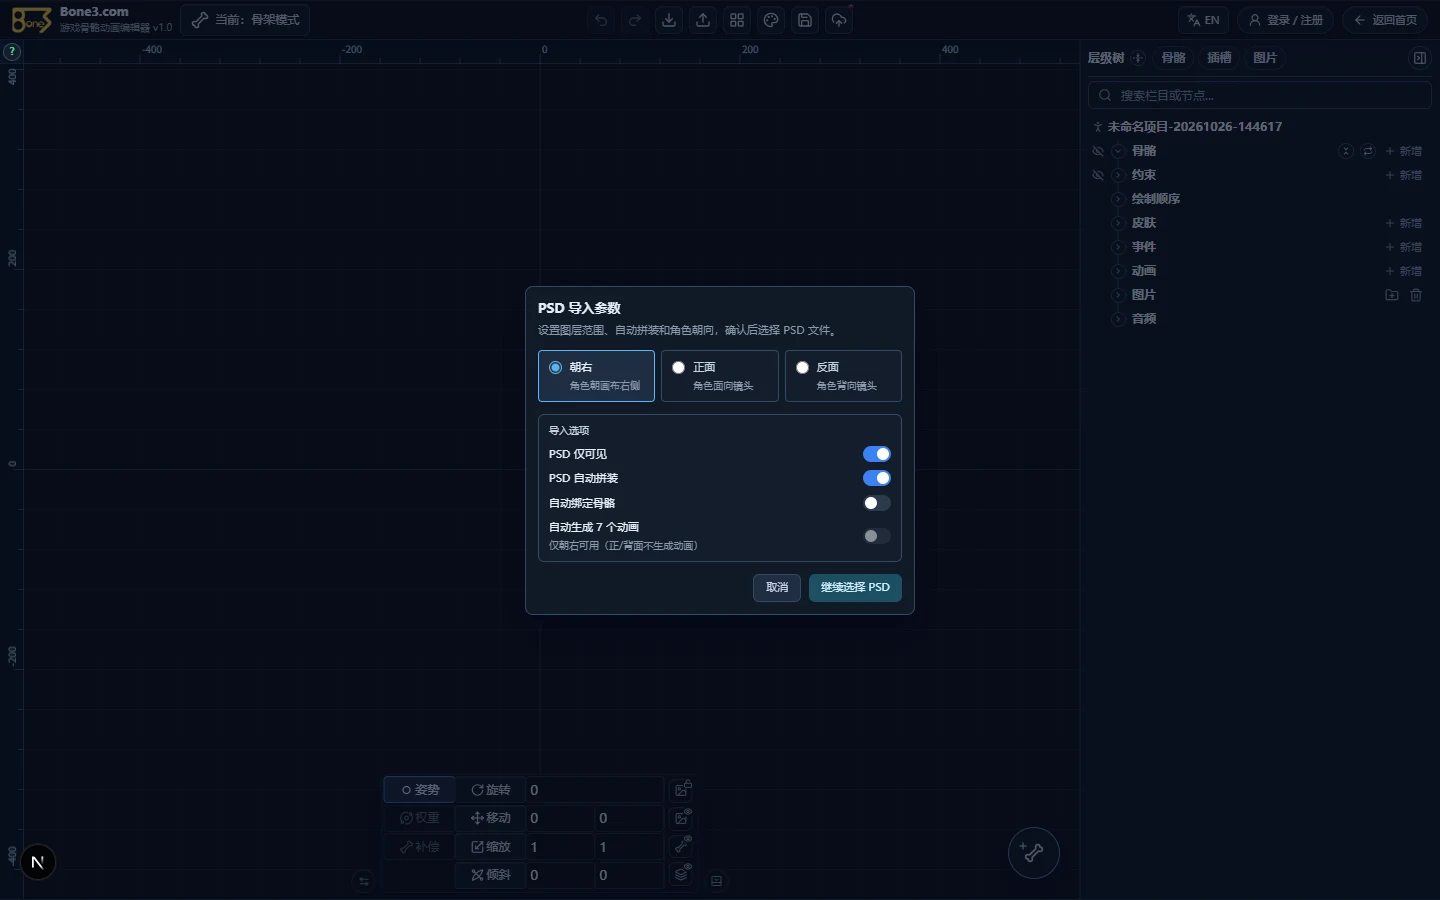The height and width of the screenshot is (900, 1440).
Task: Click the add-folder icon in 图片 row
Action: click(1391, 295)
